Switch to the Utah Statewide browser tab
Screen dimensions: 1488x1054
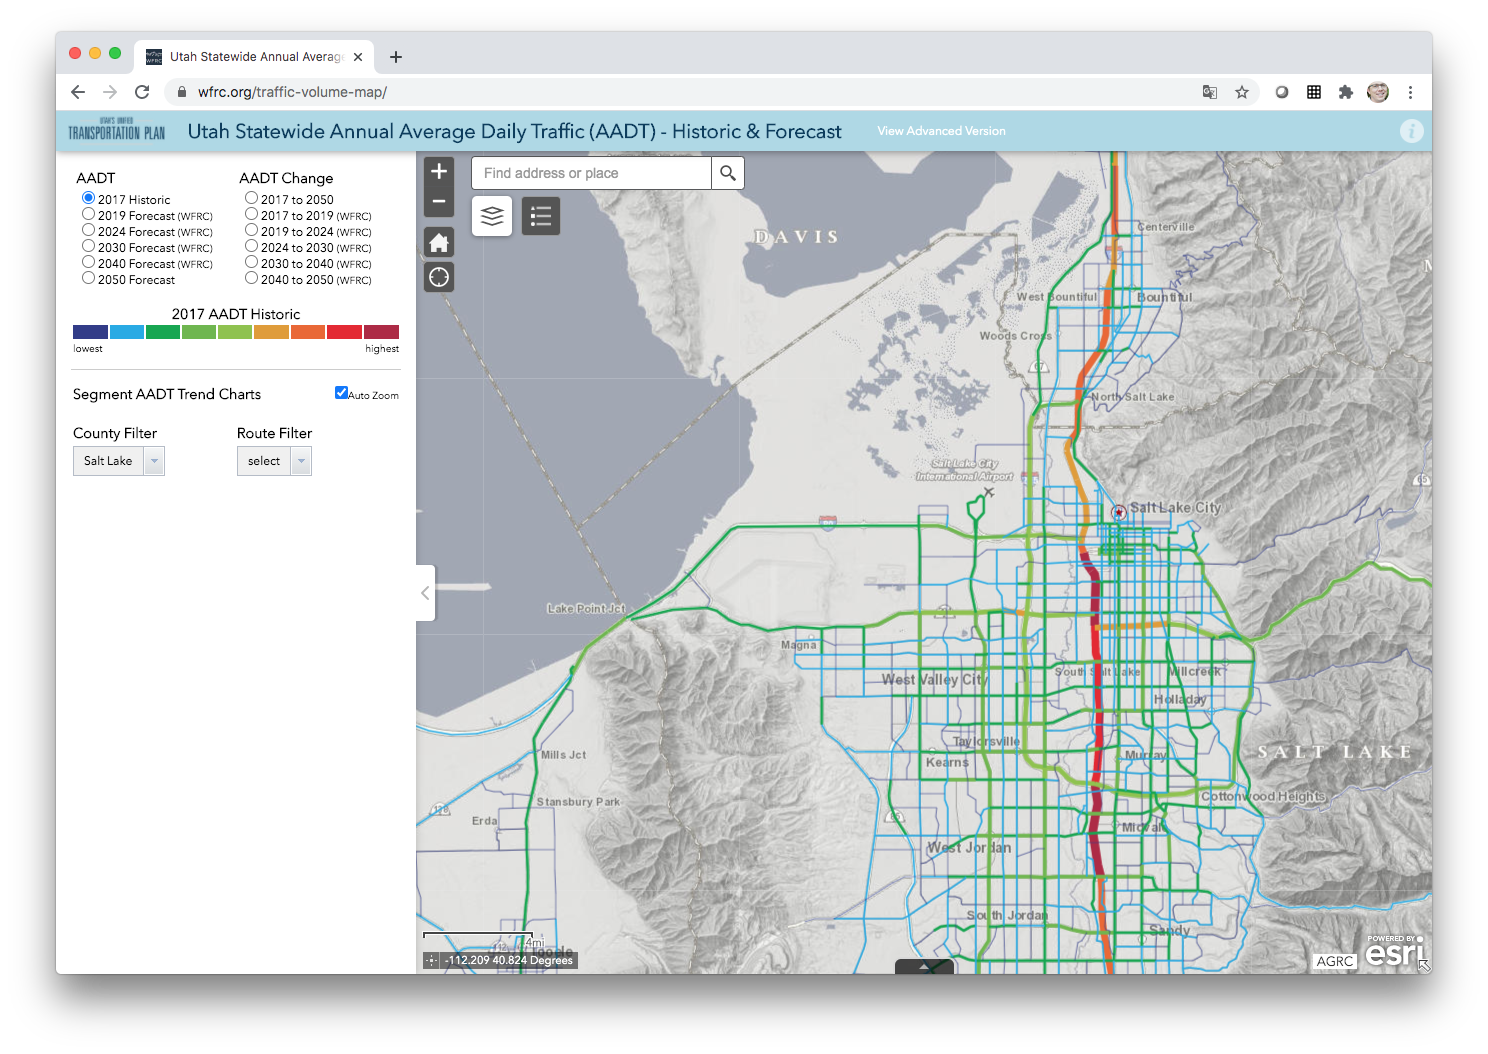(256, 57)
